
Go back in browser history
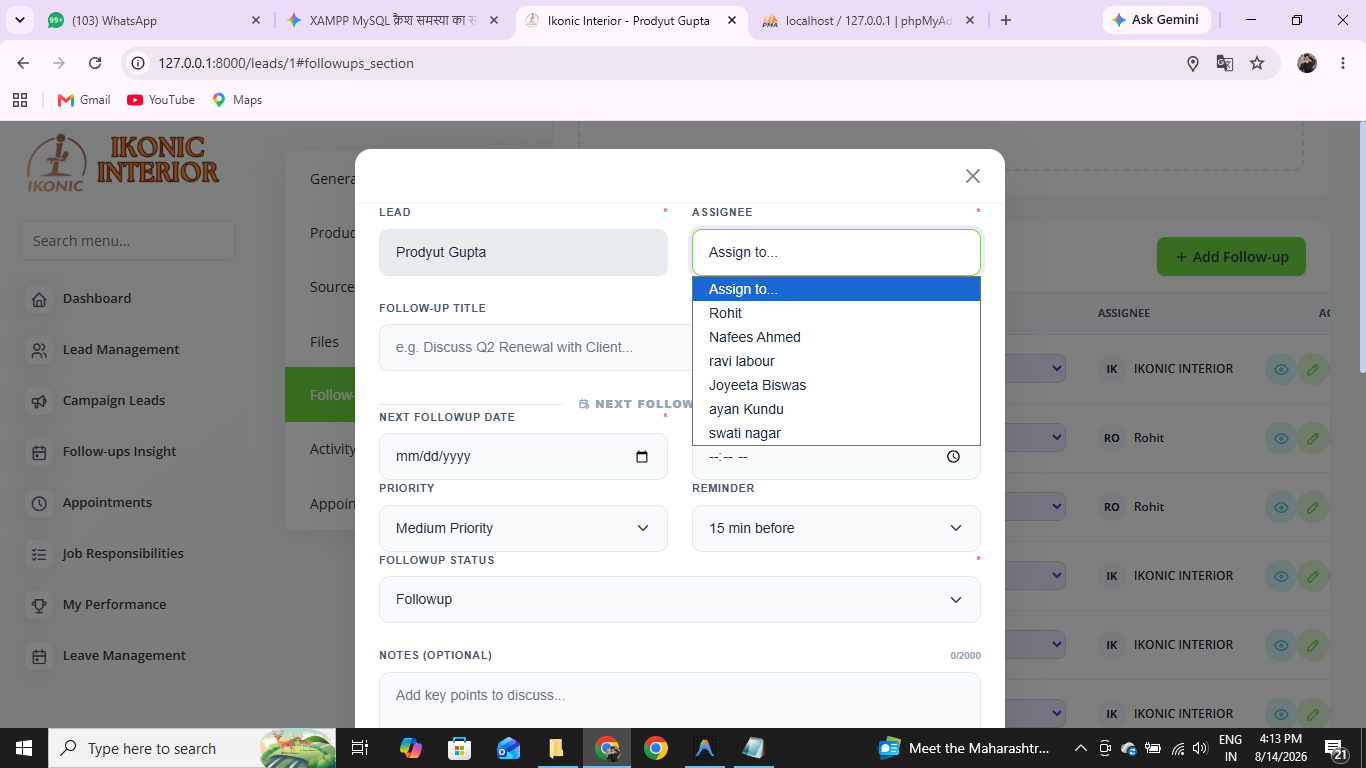tap(23, 63)
